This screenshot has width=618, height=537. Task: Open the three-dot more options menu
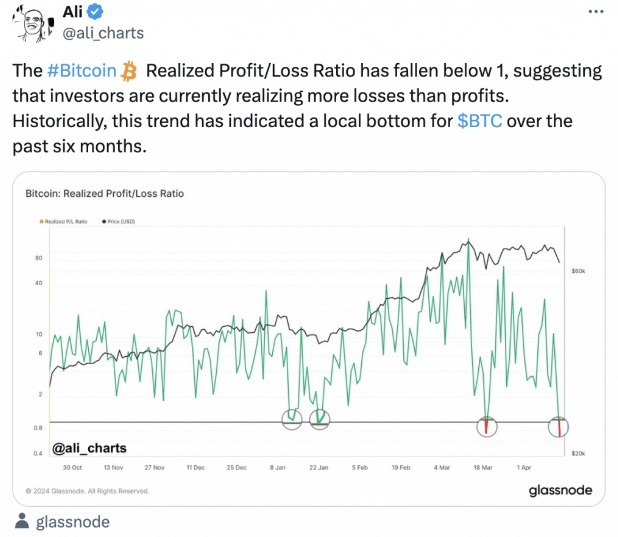coord(597,12)
